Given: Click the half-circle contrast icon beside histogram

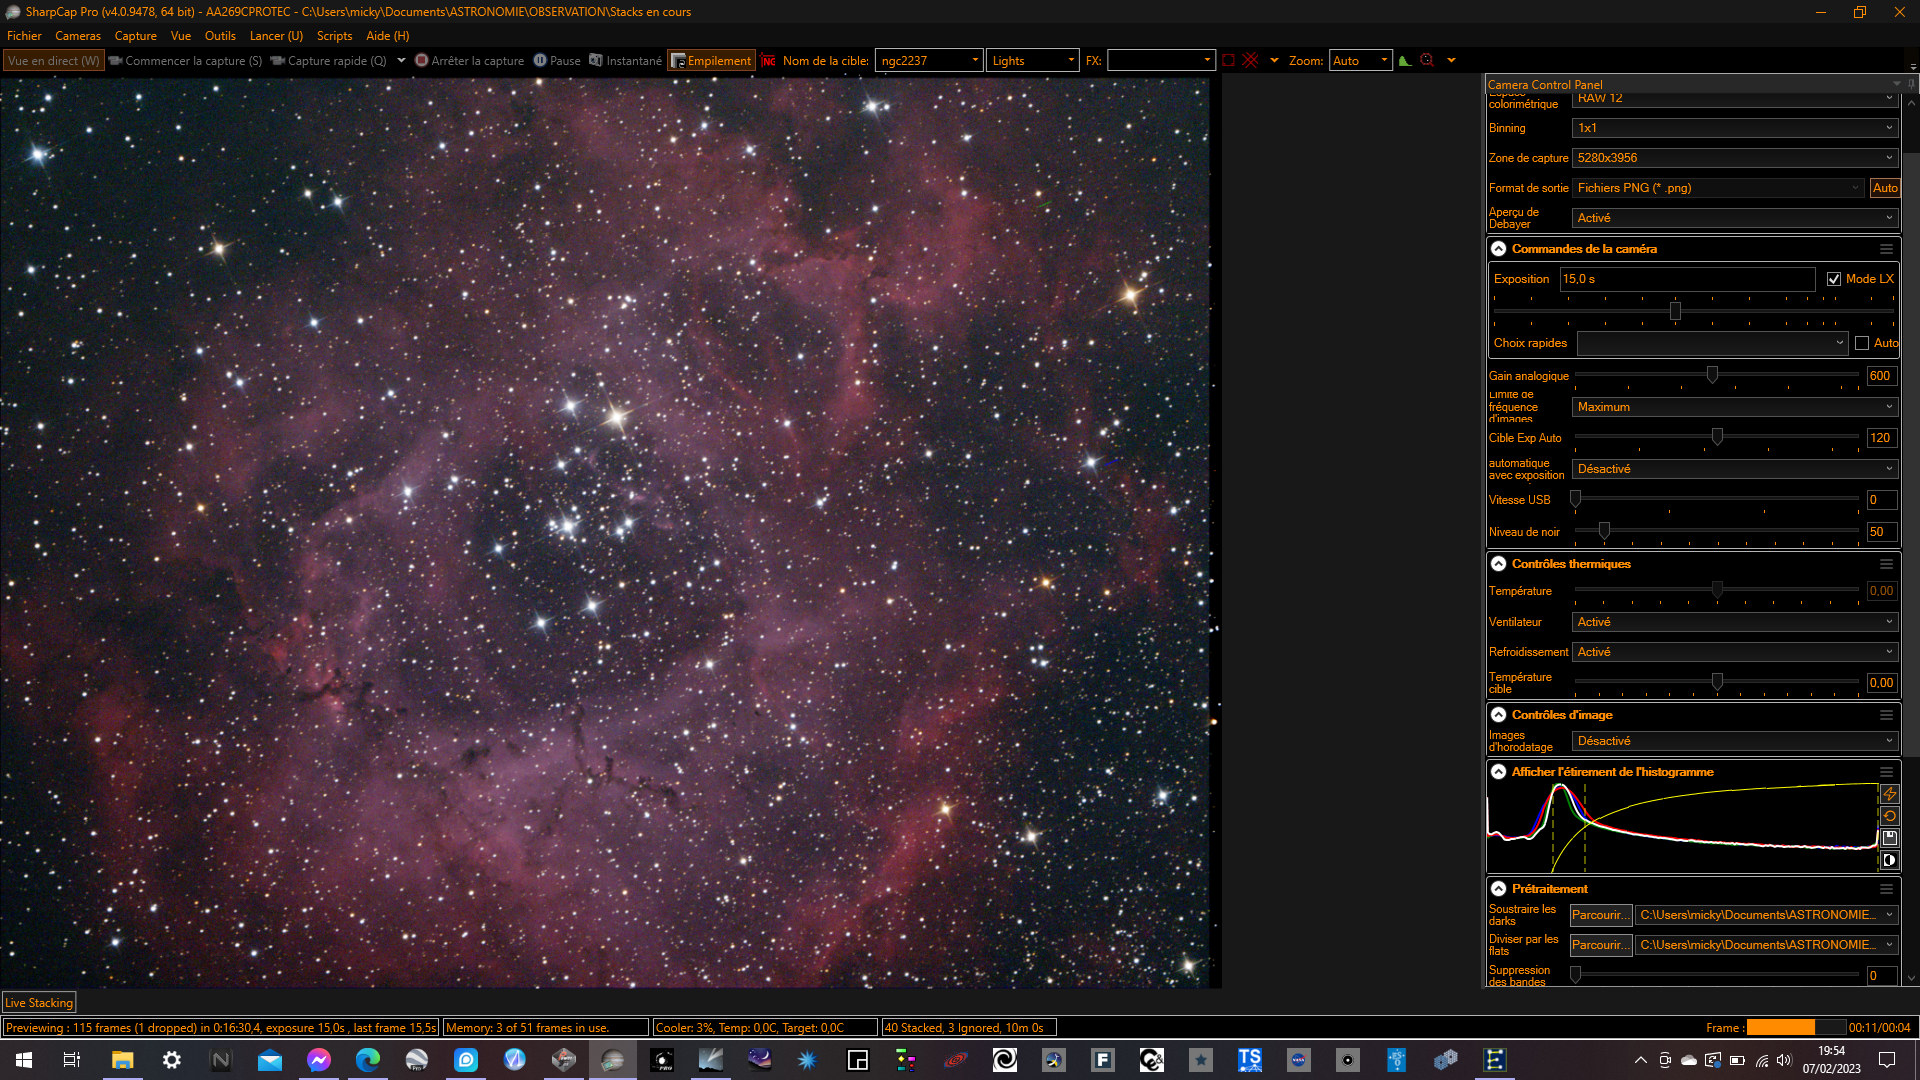Looking at the screenshot, I should [x=1889, y=860].
